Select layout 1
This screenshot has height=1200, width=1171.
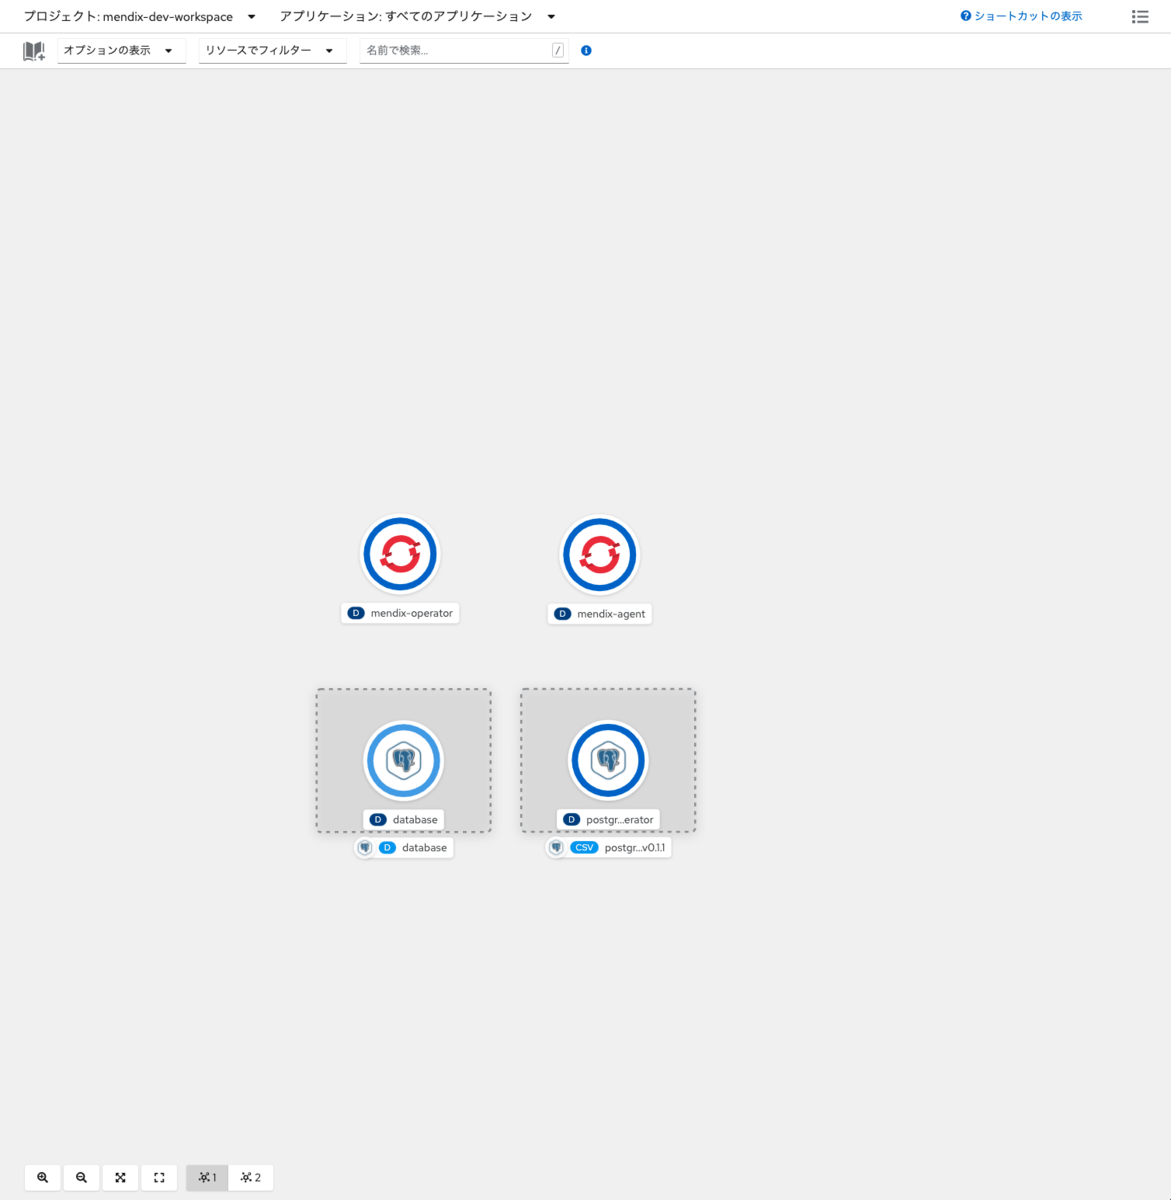click(207, 1178)
